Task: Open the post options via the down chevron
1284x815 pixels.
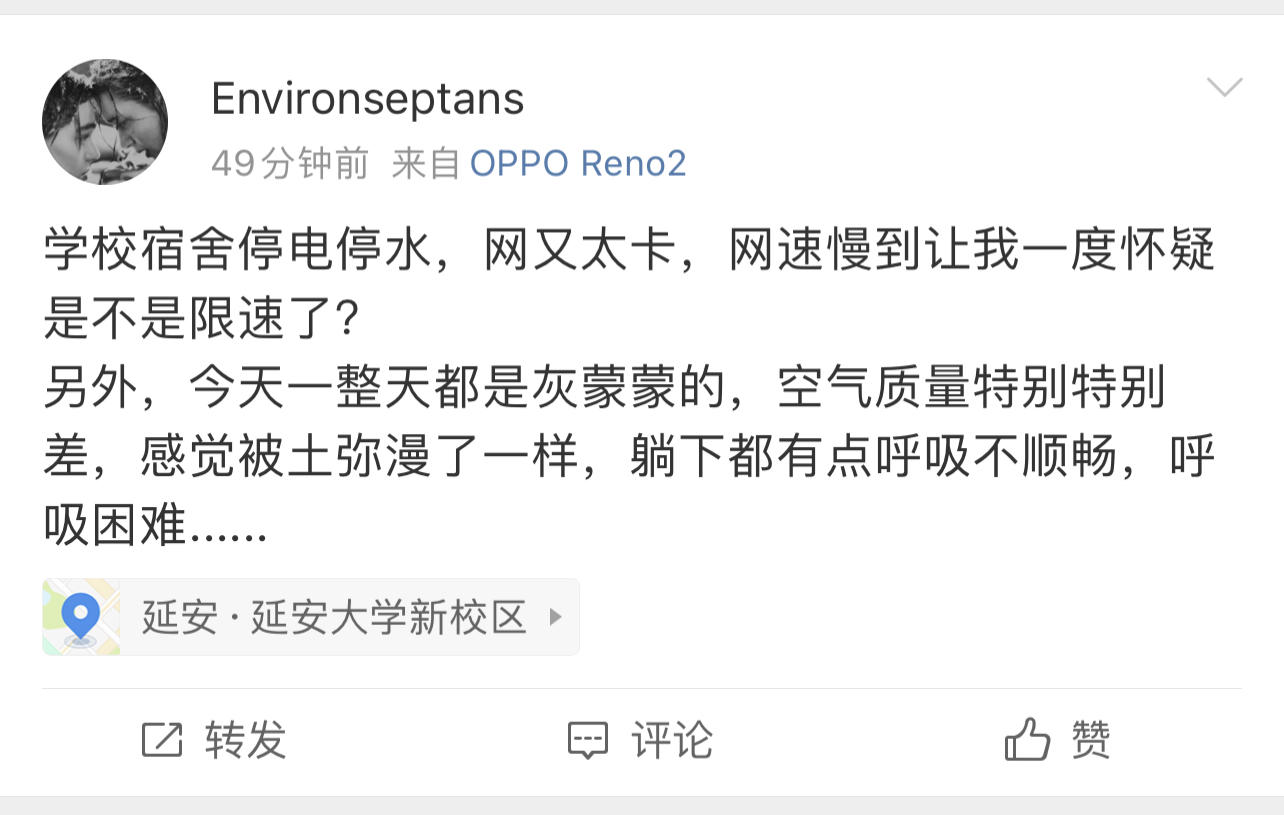Action: click(1224, 88)
